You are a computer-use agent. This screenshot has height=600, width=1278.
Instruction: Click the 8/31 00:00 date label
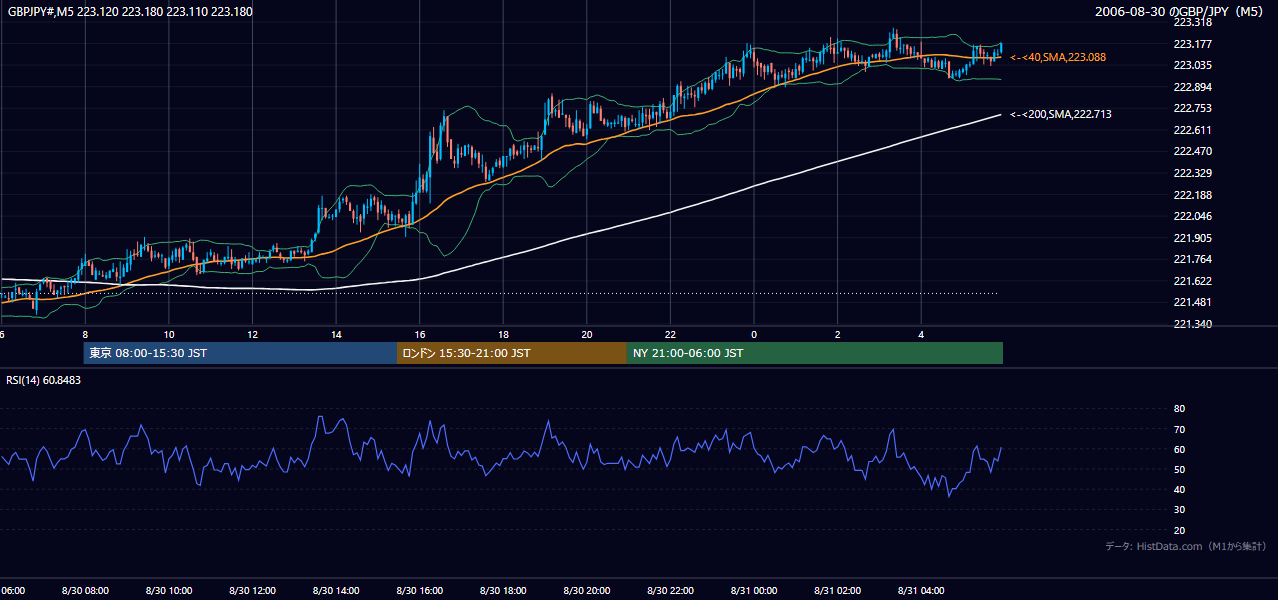tap(754, 590)
